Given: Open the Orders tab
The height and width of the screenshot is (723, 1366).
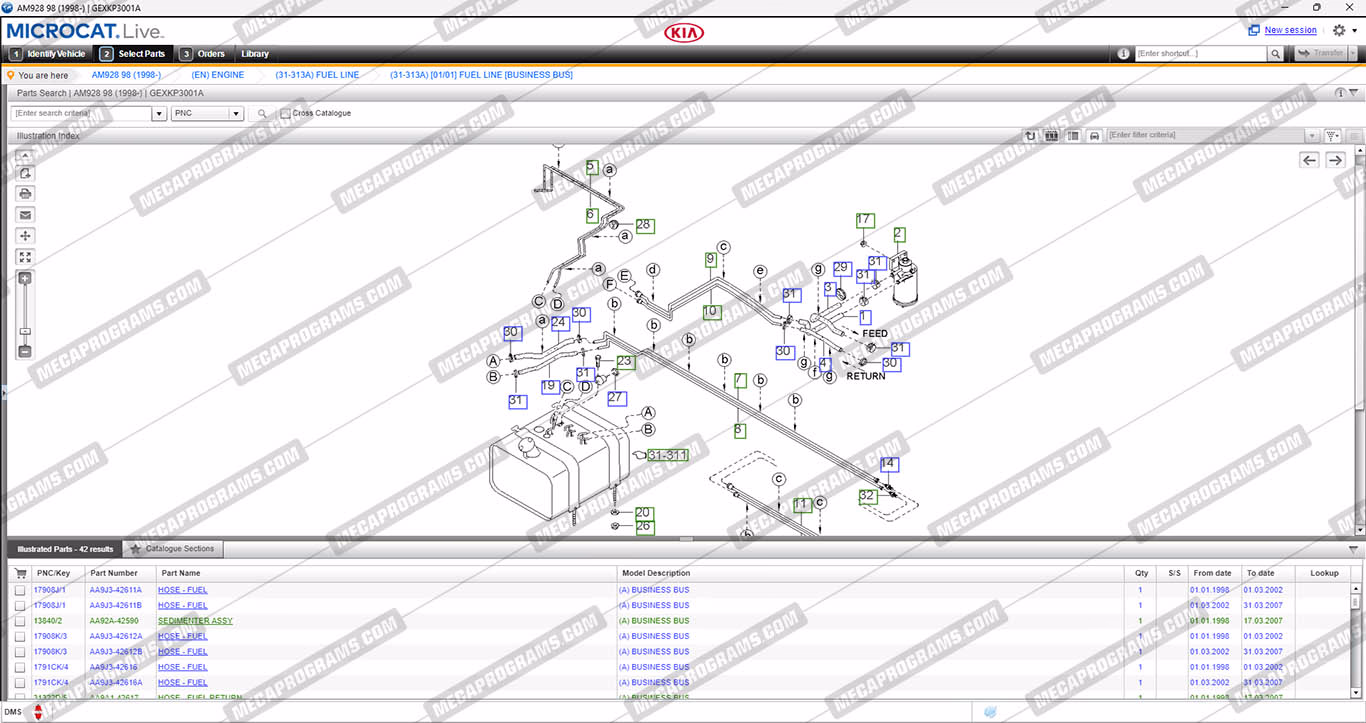Looking at the screenshot, I should 203,54.
